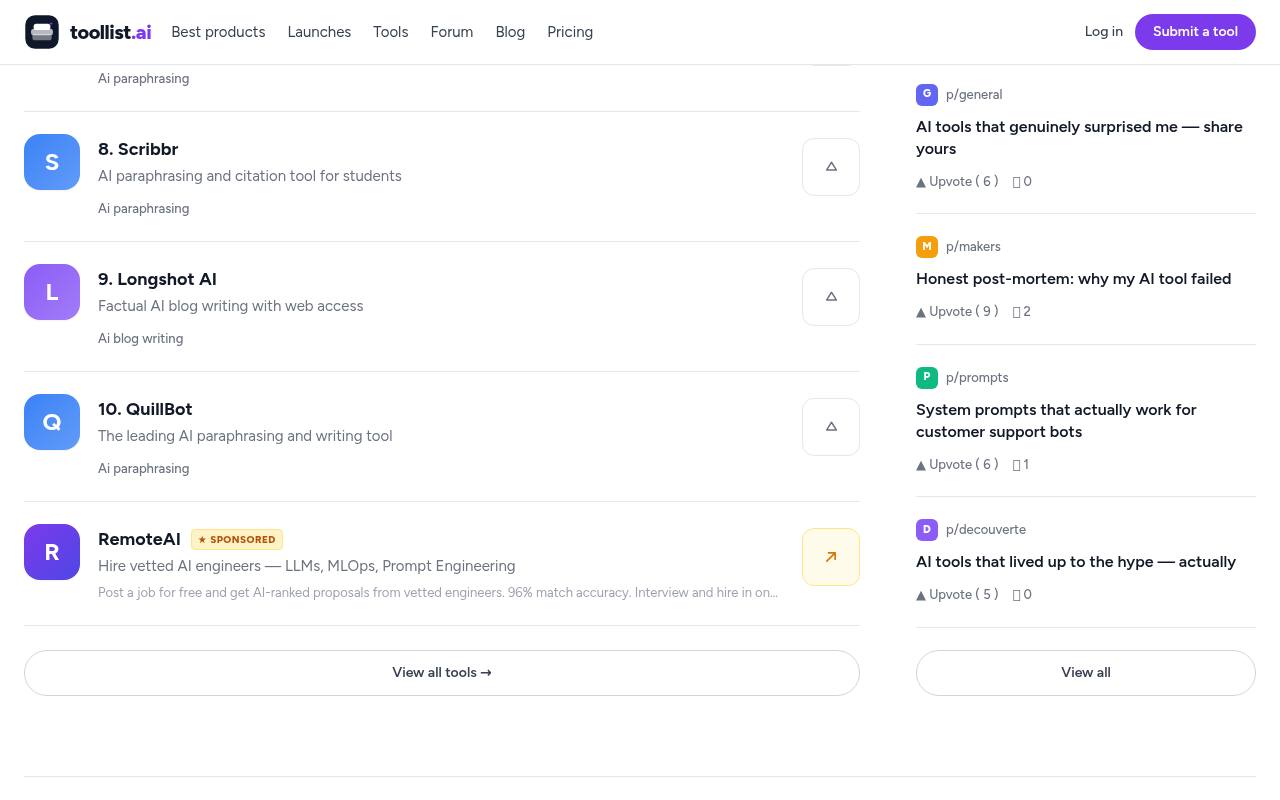Image resolution: width=1280 pixels, height=800 pixels.
Task: Upvote the Scribbr tool
Action: coord(831,167)
